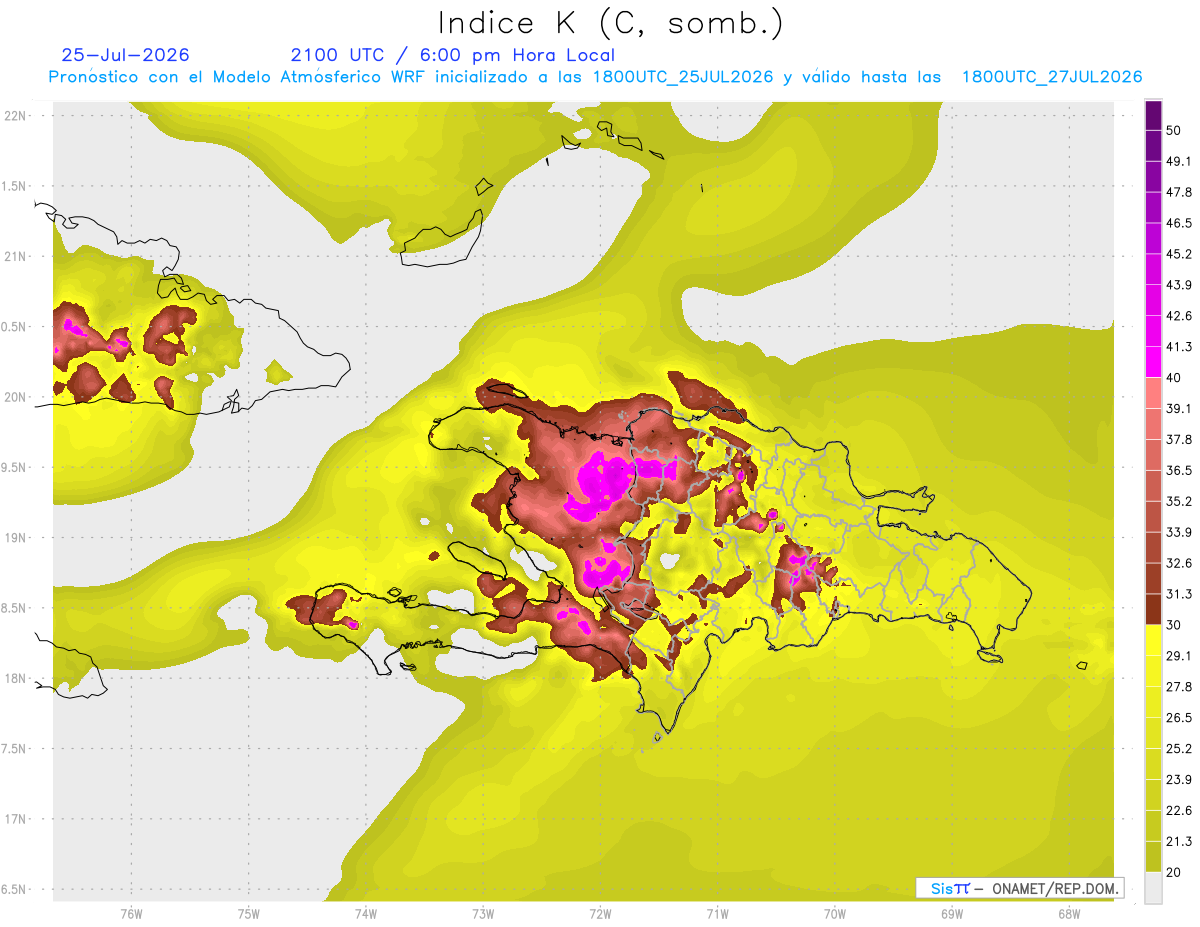Click the "41.3" value on the color scale
The height and width of the screenshot is (927, 1200).
[x=1180, y=347]
